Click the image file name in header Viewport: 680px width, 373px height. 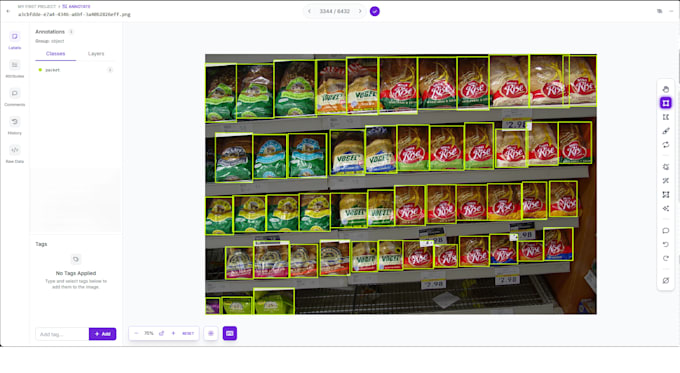(x=74, y=14)
